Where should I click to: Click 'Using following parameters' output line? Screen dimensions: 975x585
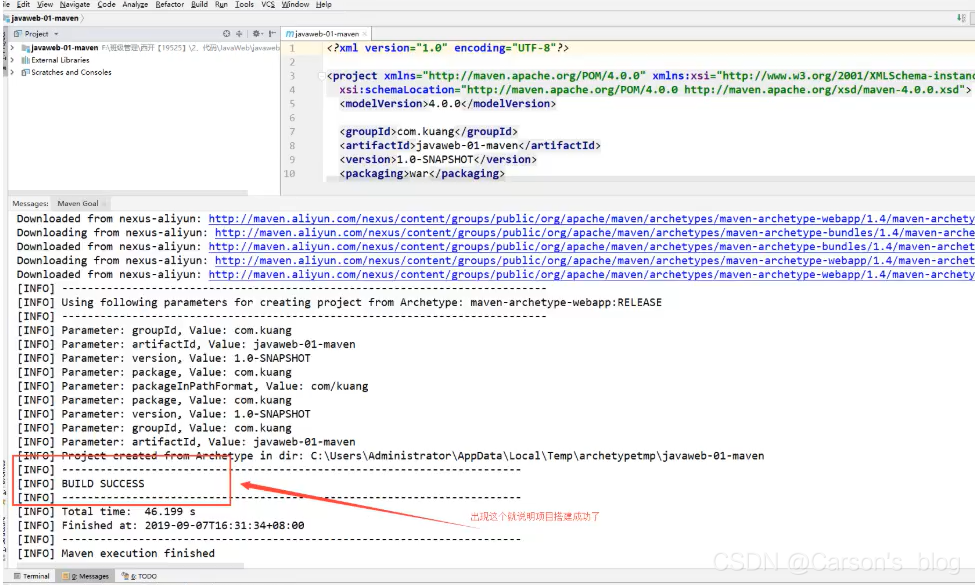(340, 302)
